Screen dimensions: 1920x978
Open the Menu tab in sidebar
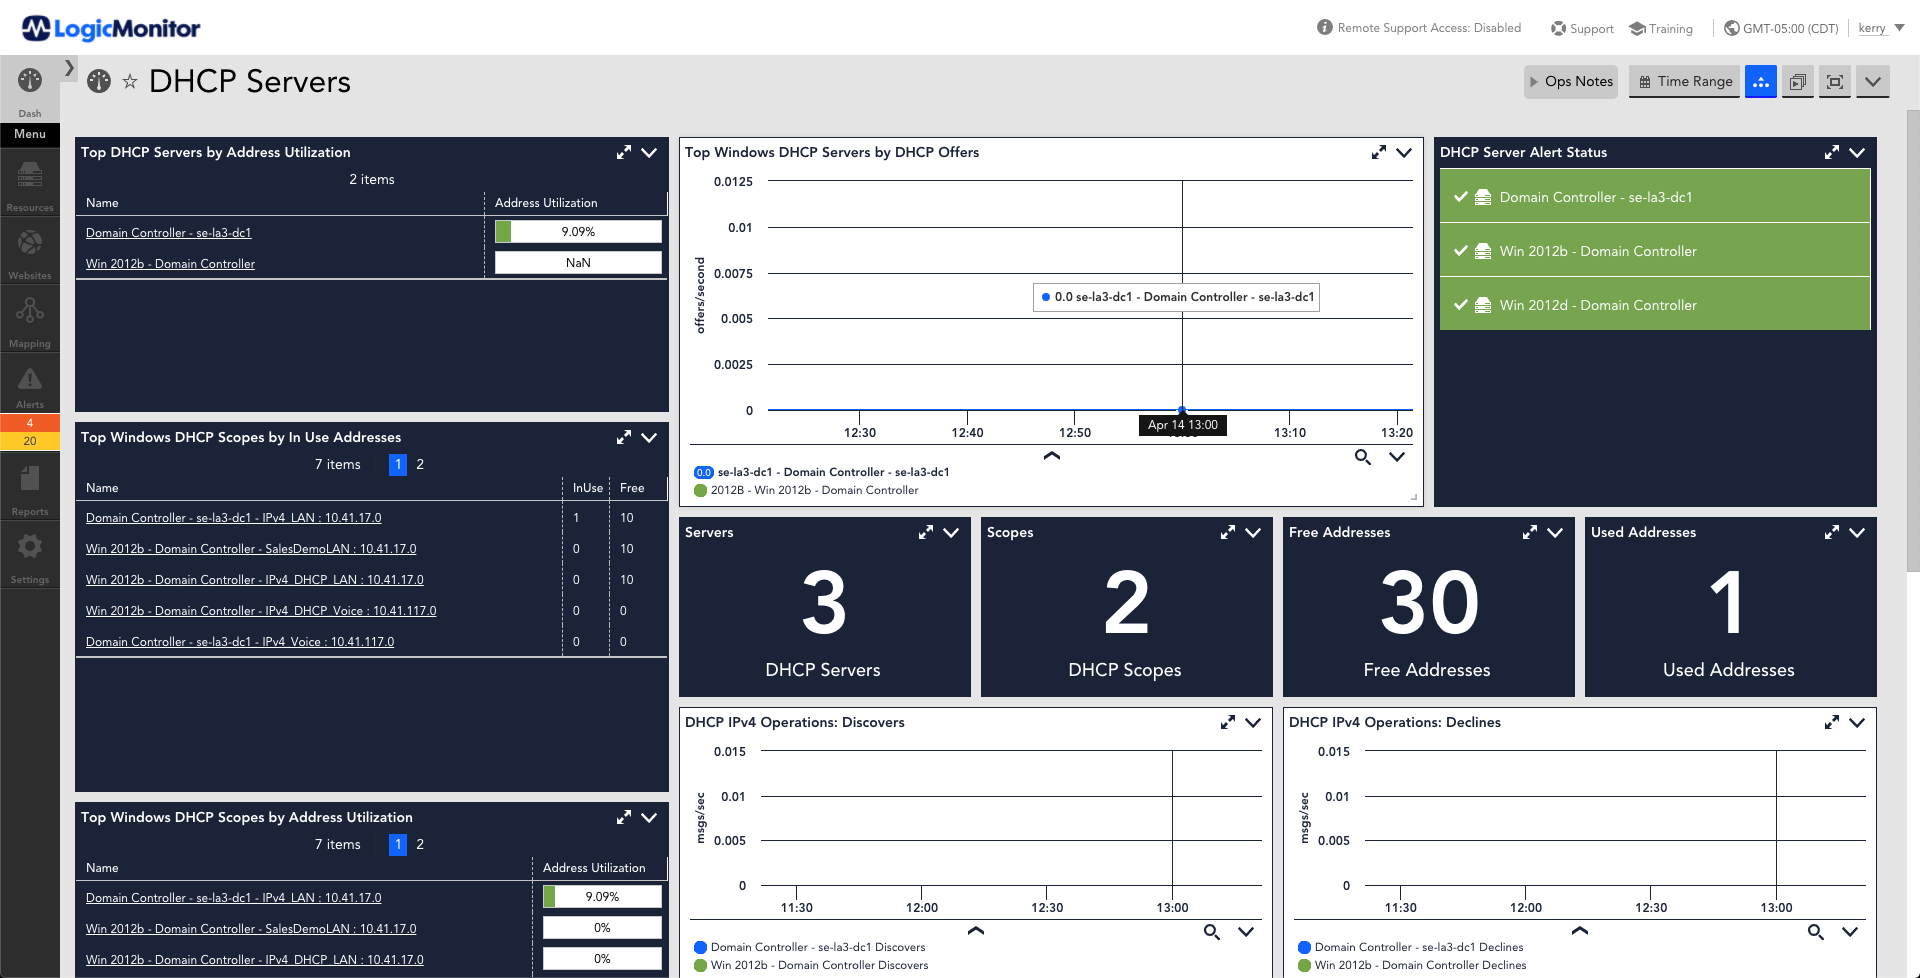[x=30, y=134]
